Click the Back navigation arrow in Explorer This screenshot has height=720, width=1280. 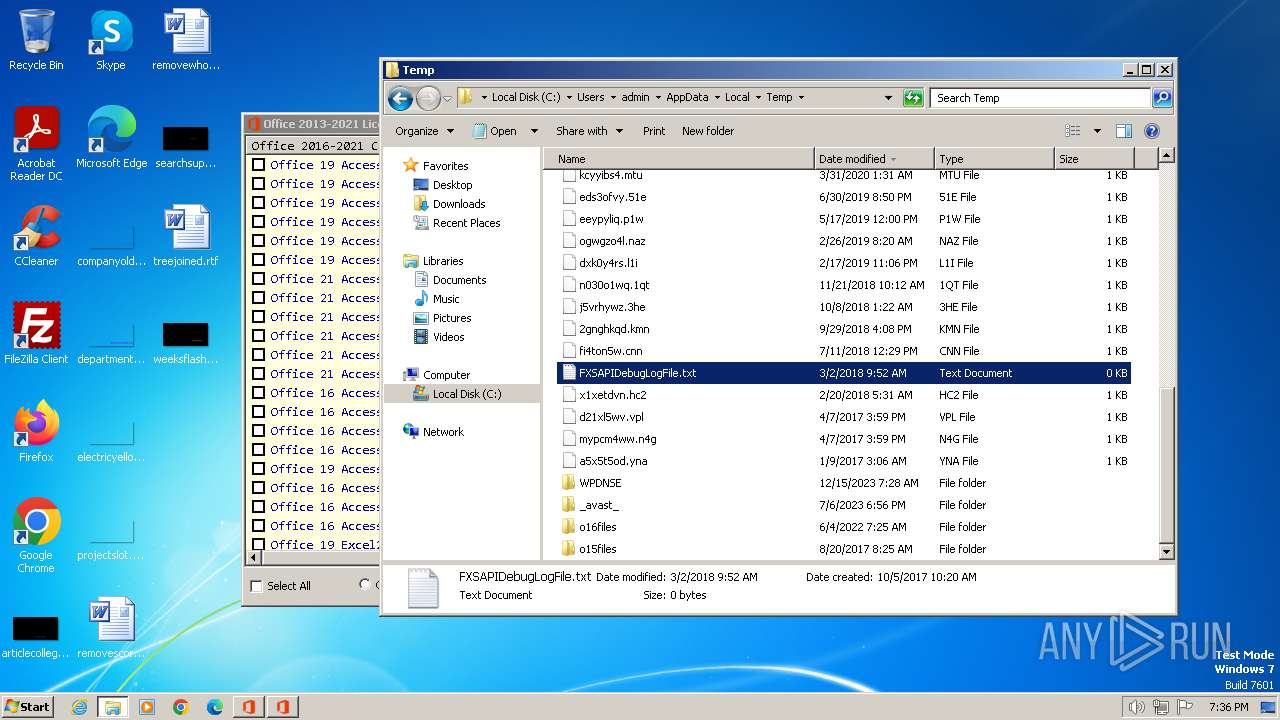tap(400, 98)
